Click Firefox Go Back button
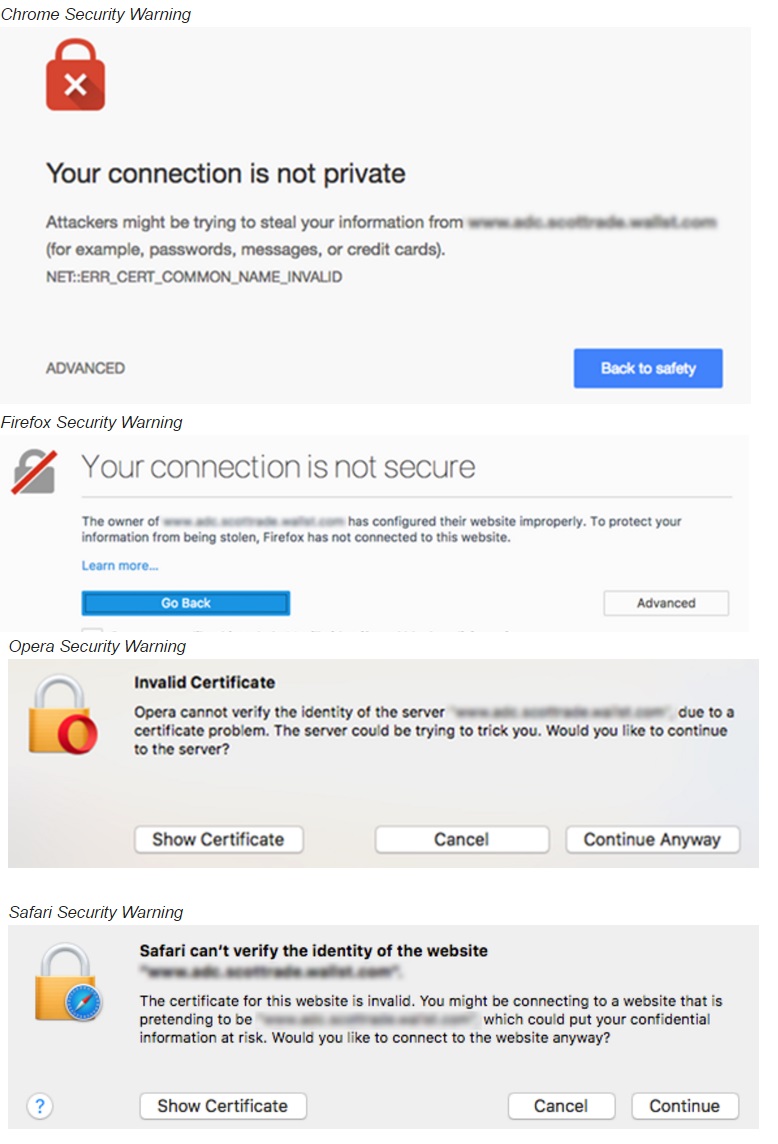The image size is (778, 1144). (185, 603)
